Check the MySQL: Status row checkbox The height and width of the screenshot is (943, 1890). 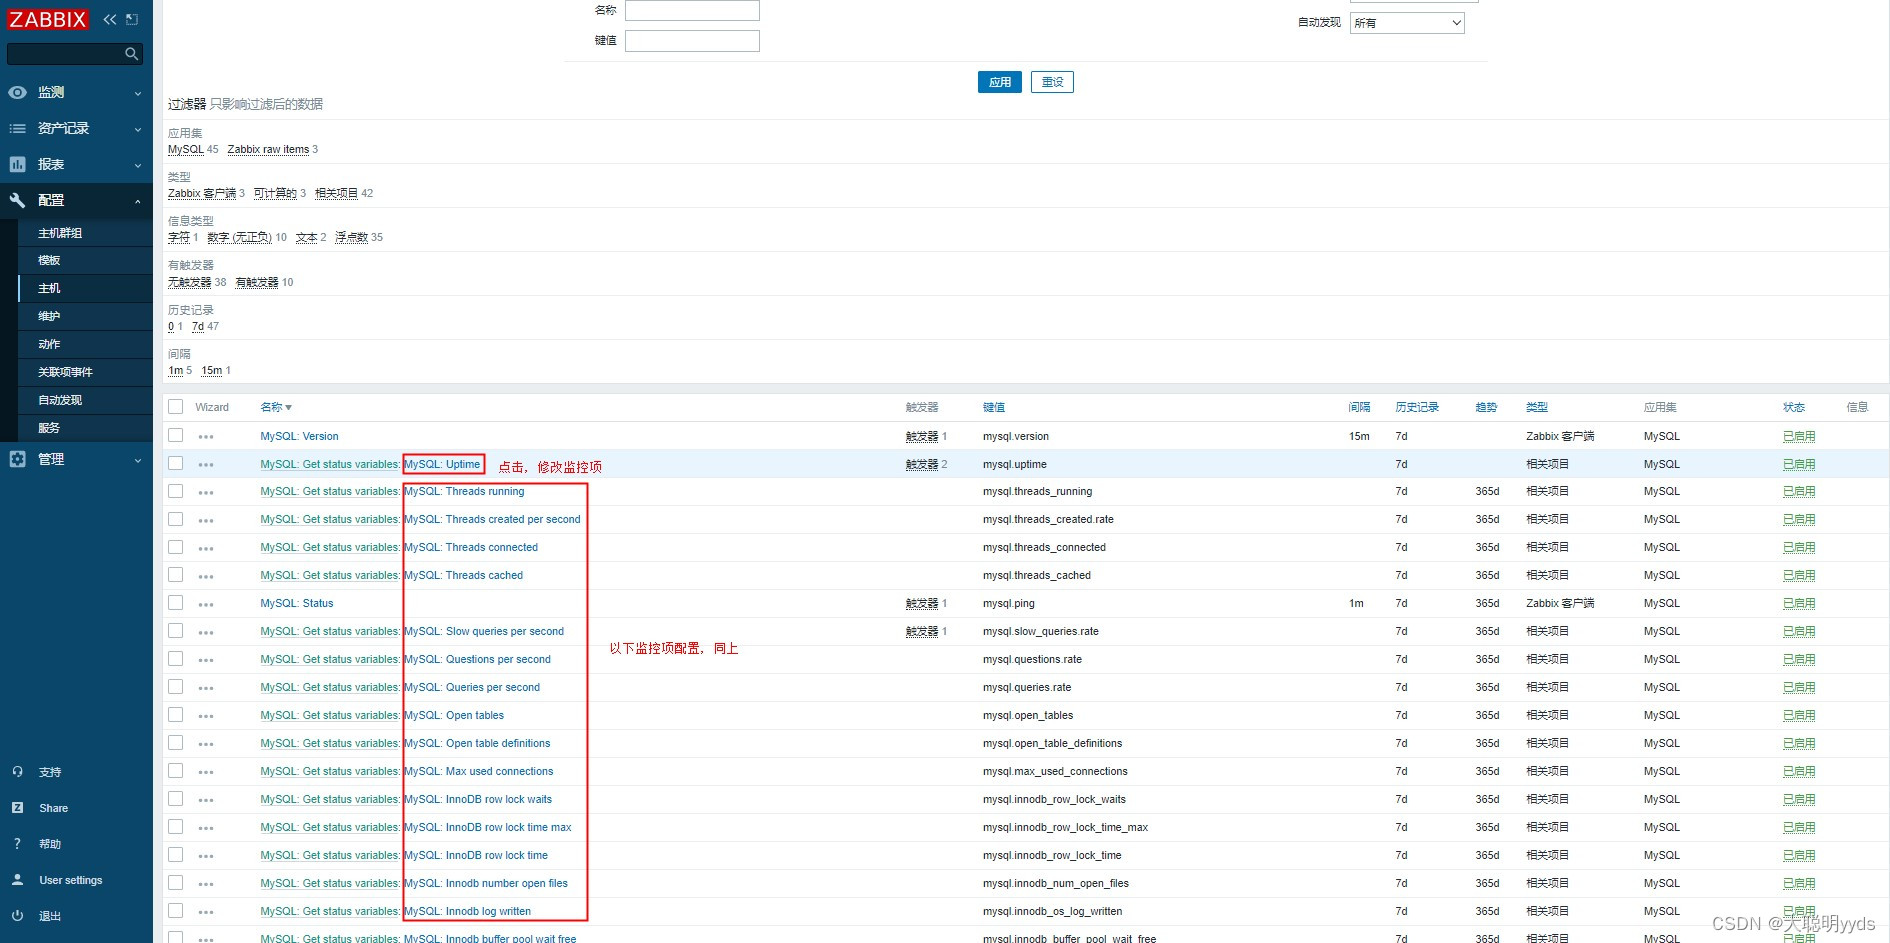click(176, 603)
